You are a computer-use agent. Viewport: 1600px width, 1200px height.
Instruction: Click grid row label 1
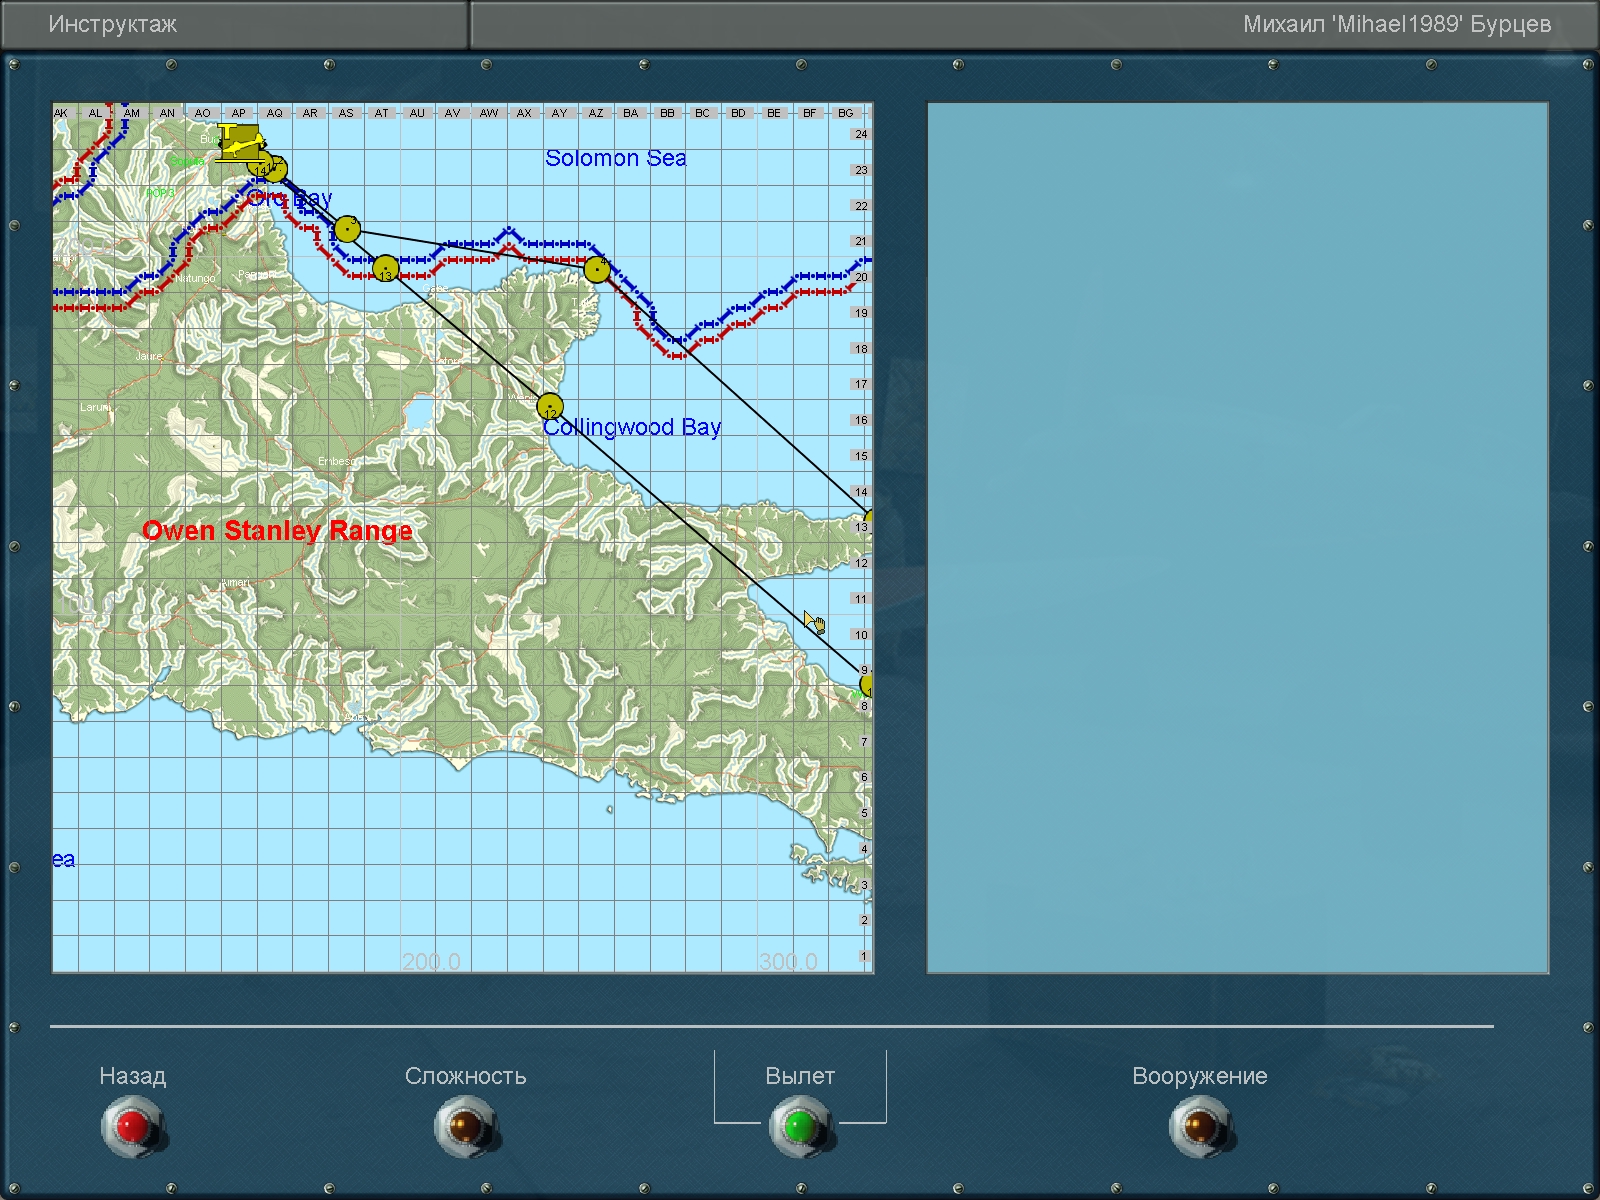(864, 956)
